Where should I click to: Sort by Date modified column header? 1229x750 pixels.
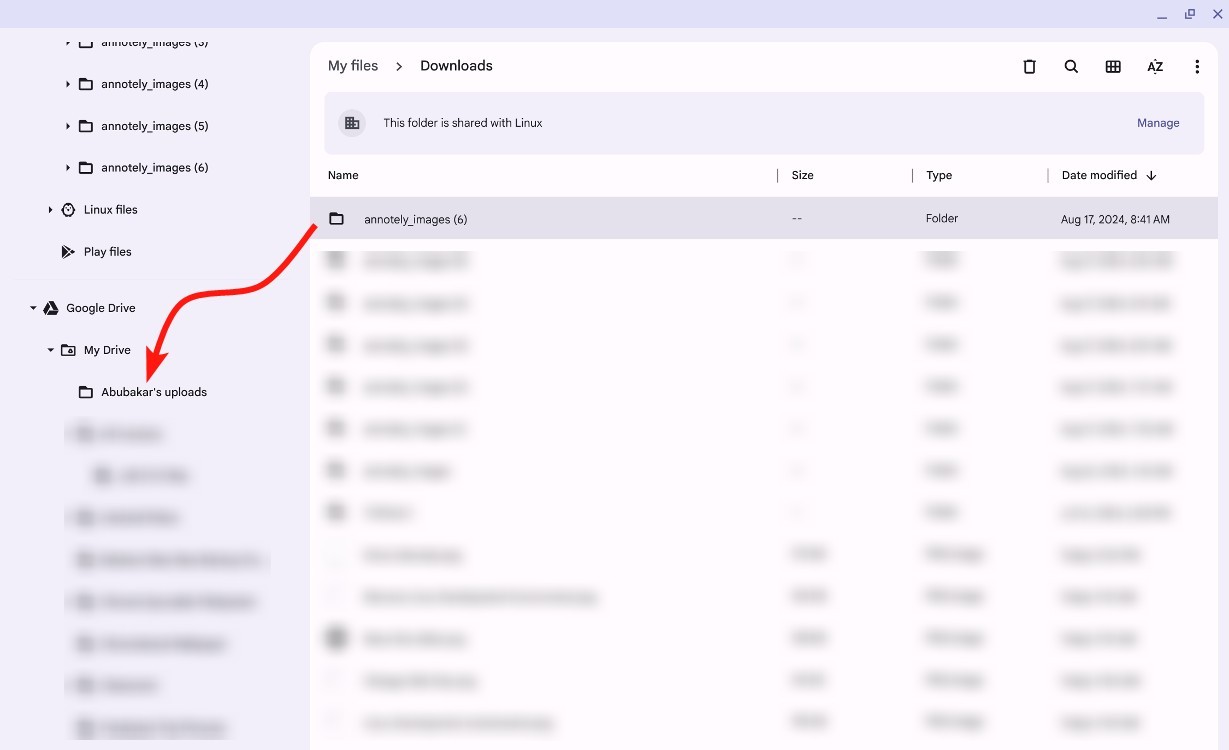tap(1099, 175)
